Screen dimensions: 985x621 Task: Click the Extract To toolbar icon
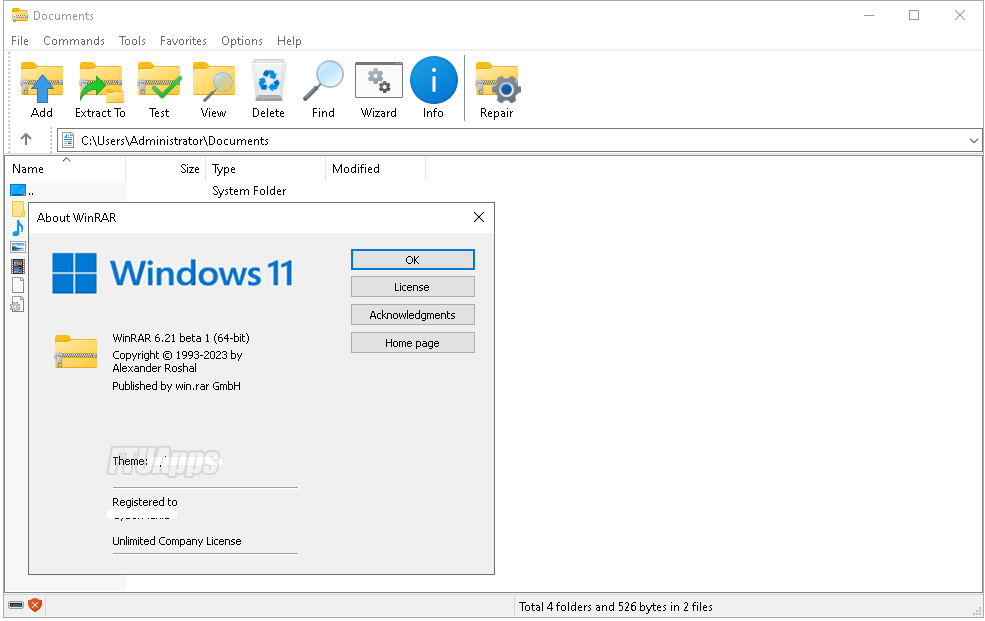101,82
